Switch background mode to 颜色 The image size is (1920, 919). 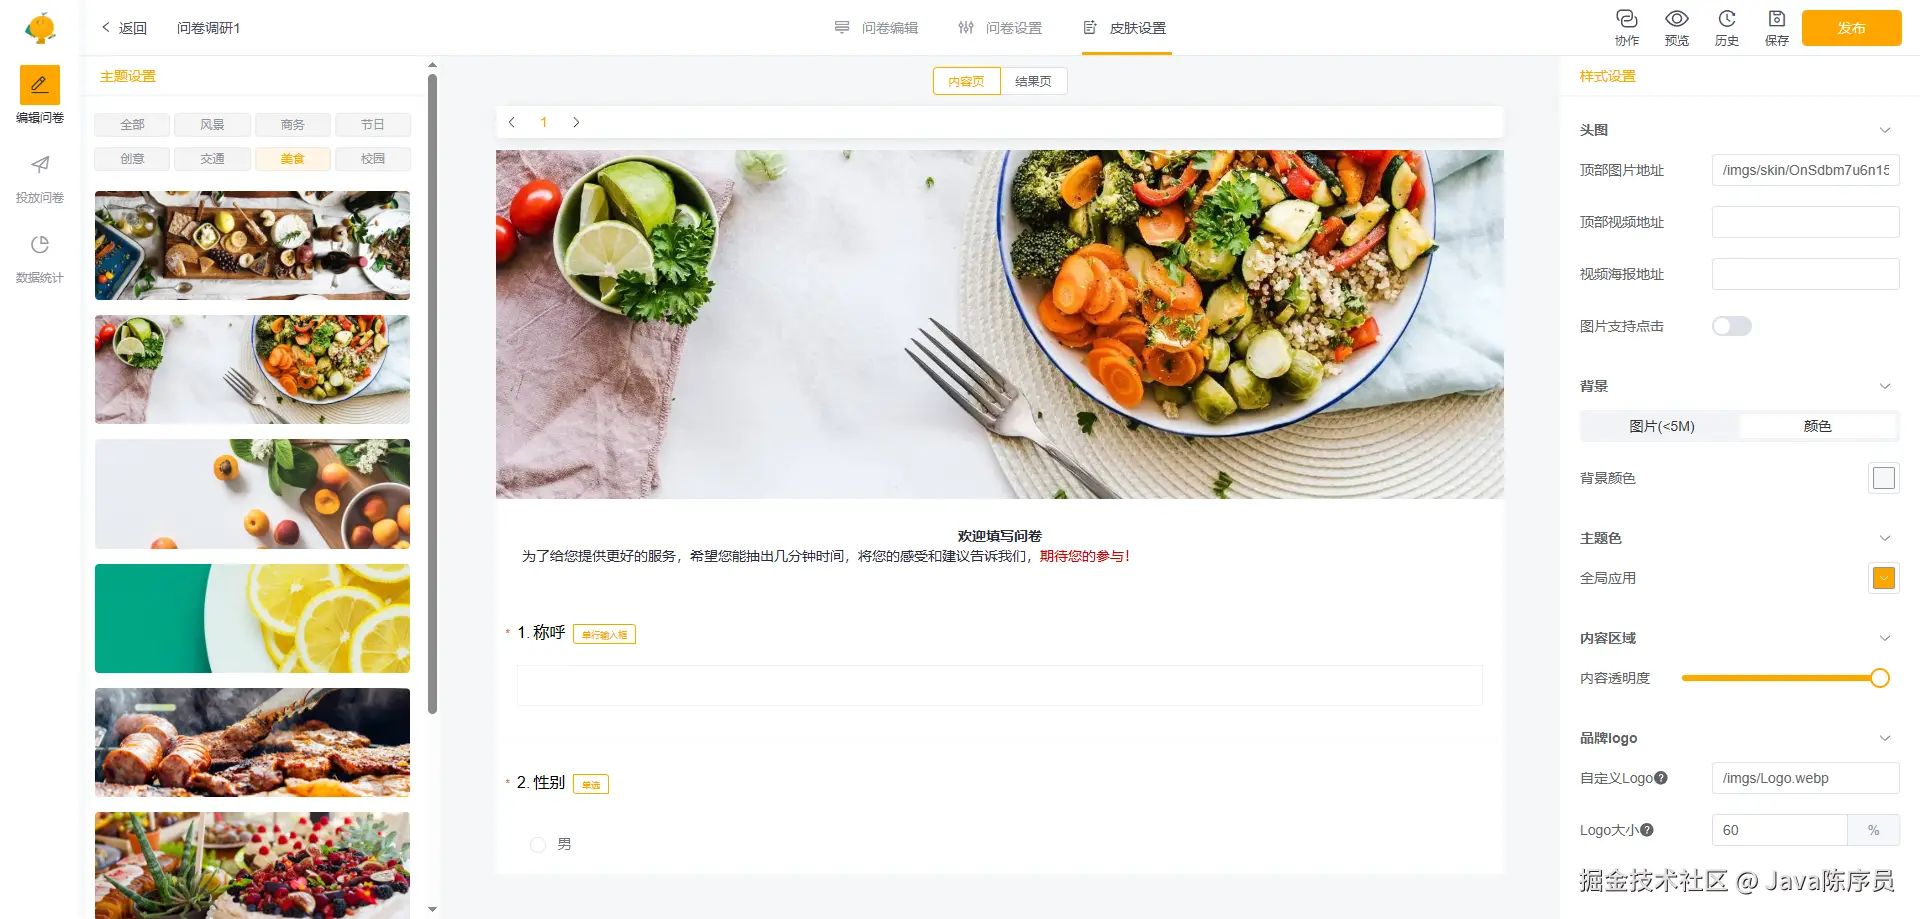coord(1818,426)
